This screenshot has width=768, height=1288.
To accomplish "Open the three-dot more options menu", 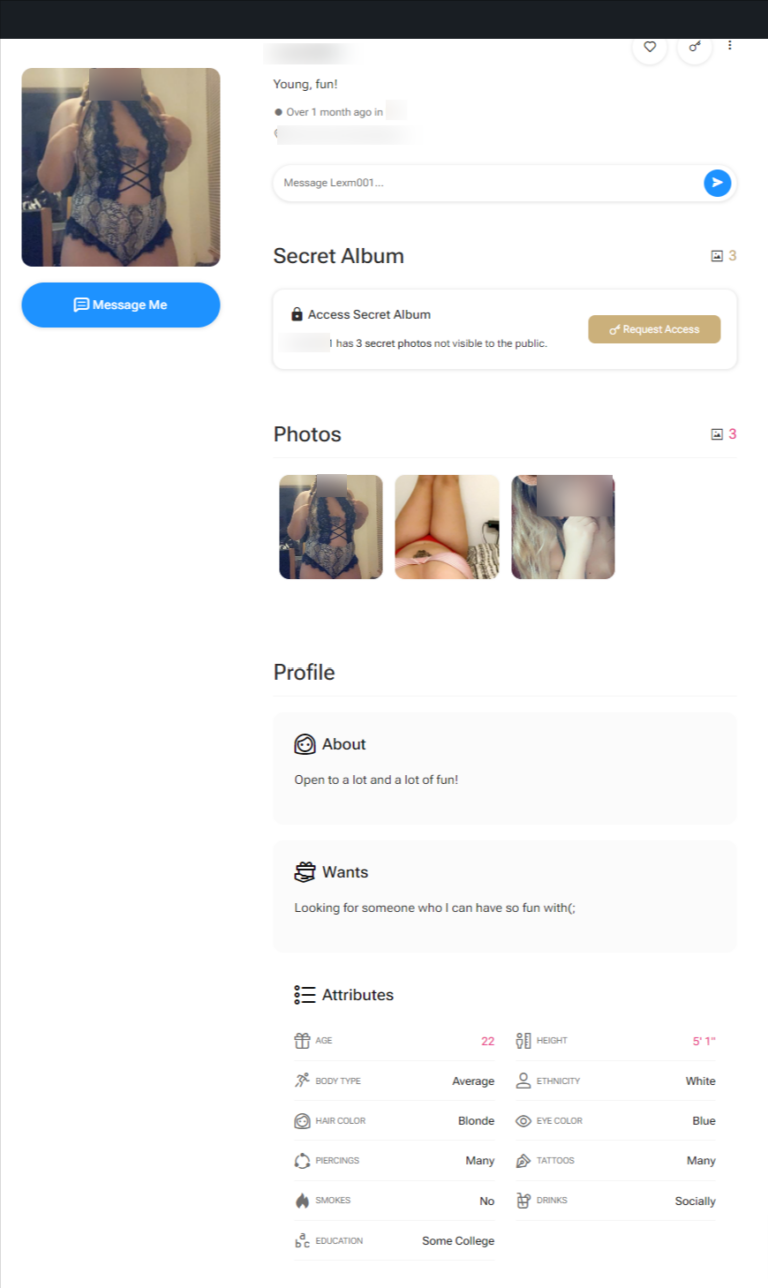I will 730,46.
